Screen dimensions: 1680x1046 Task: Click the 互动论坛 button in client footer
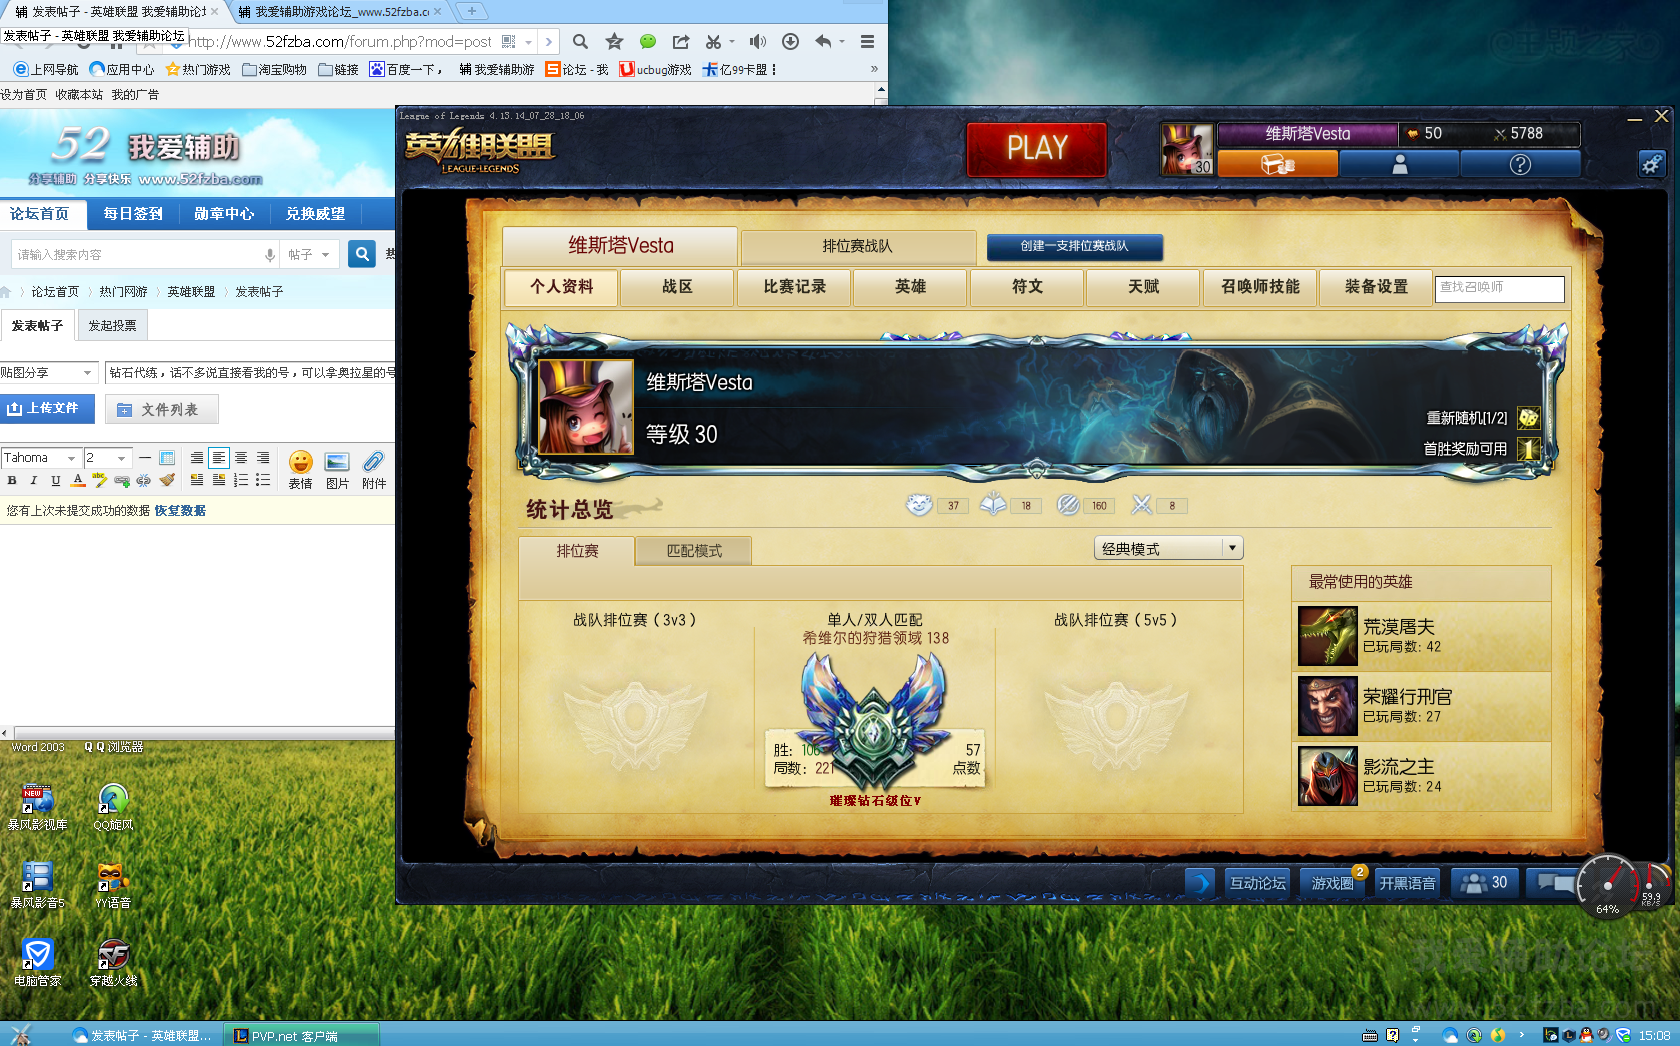click(x=1258, y=883)
